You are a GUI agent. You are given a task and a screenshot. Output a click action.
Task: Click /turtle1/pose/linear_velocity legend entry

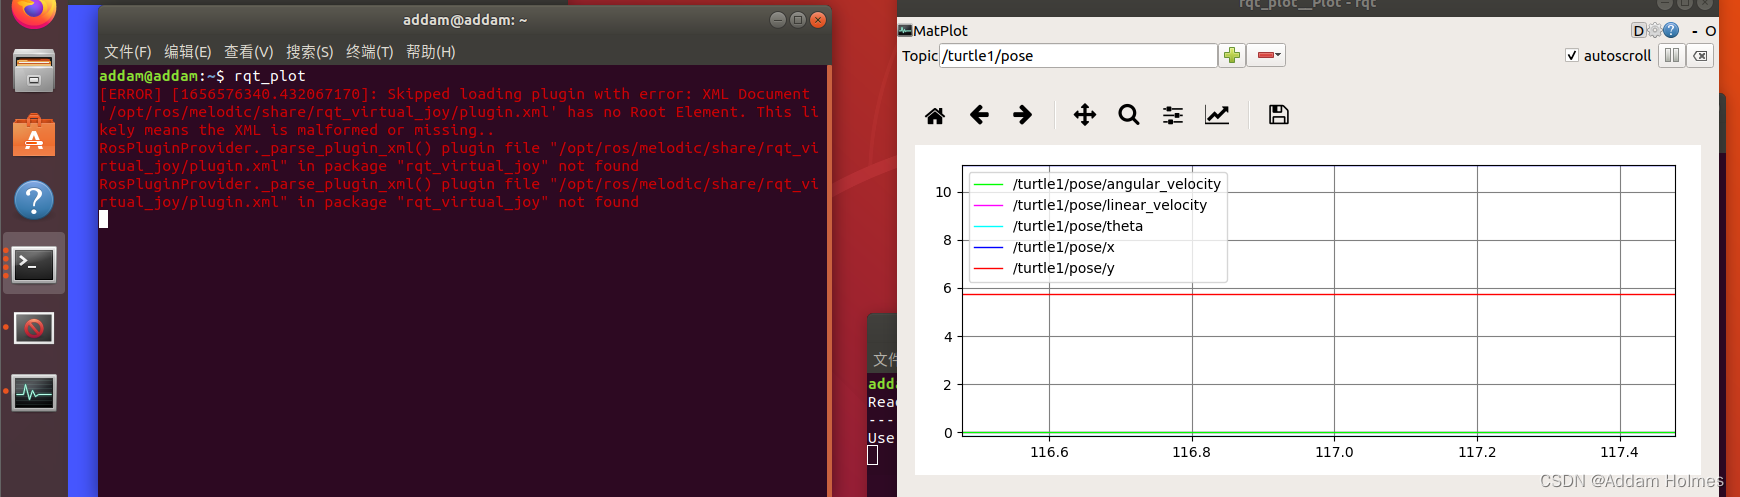click(x=1109, y=205)
